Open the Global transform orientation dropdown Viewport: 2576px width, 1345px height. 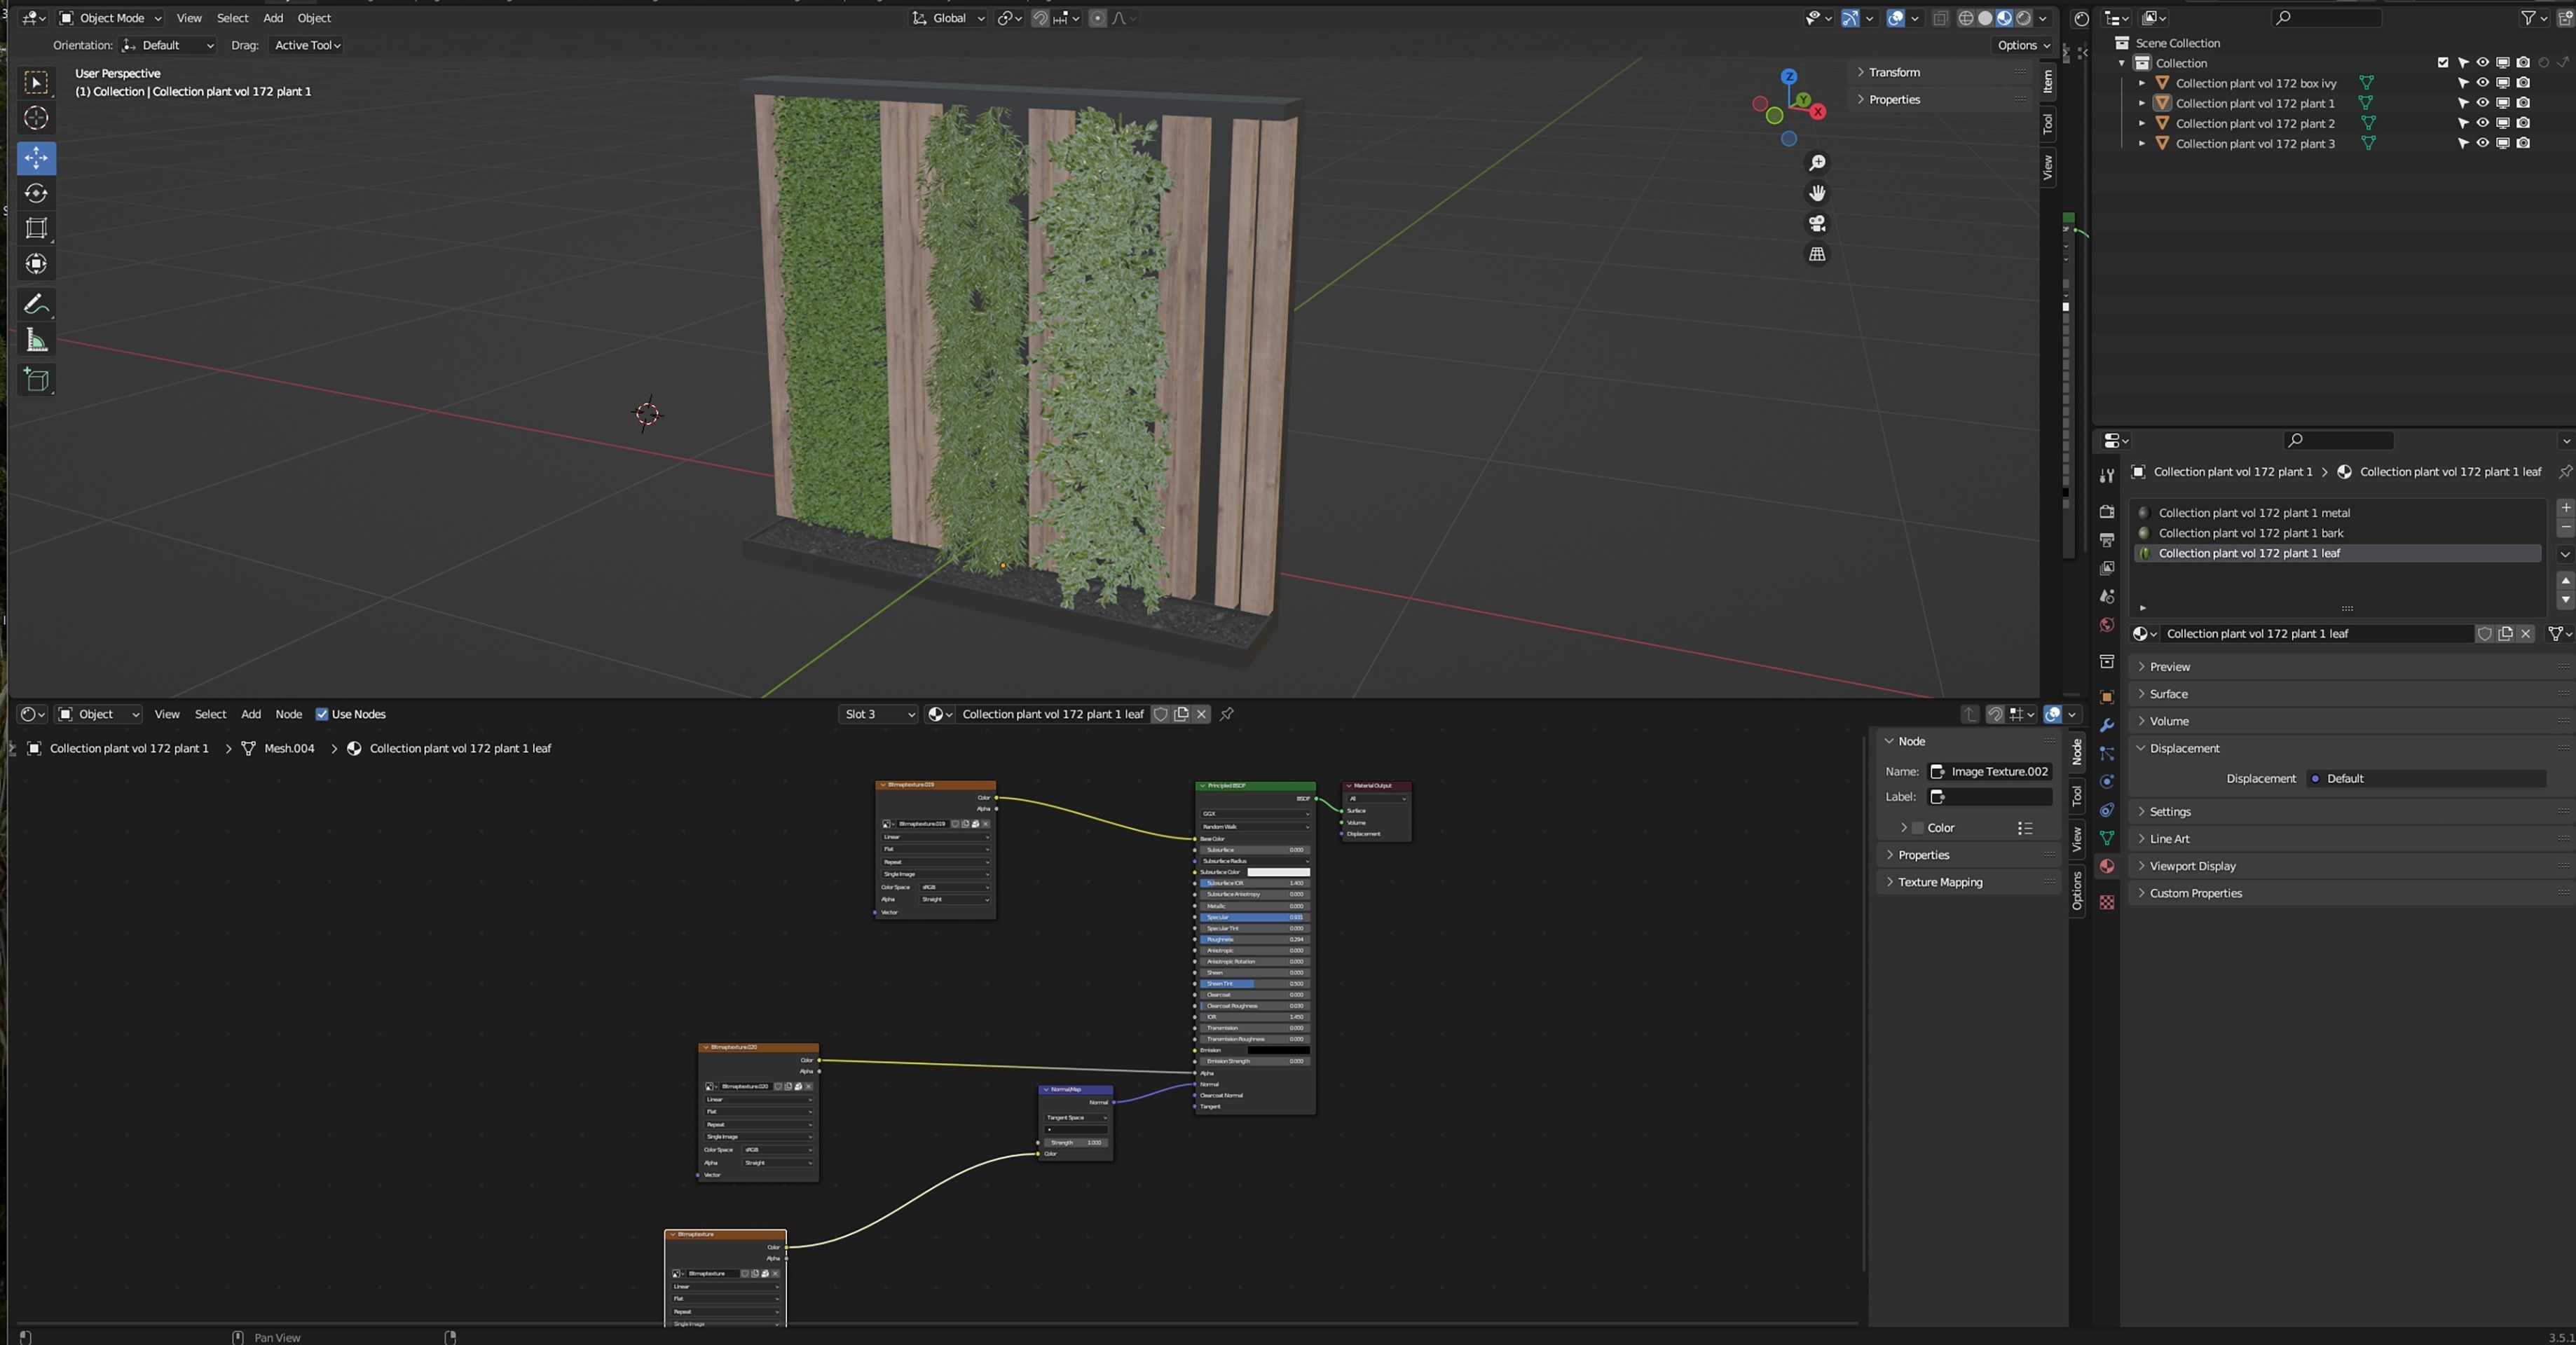pyautogui.click(x=947, y=18)
